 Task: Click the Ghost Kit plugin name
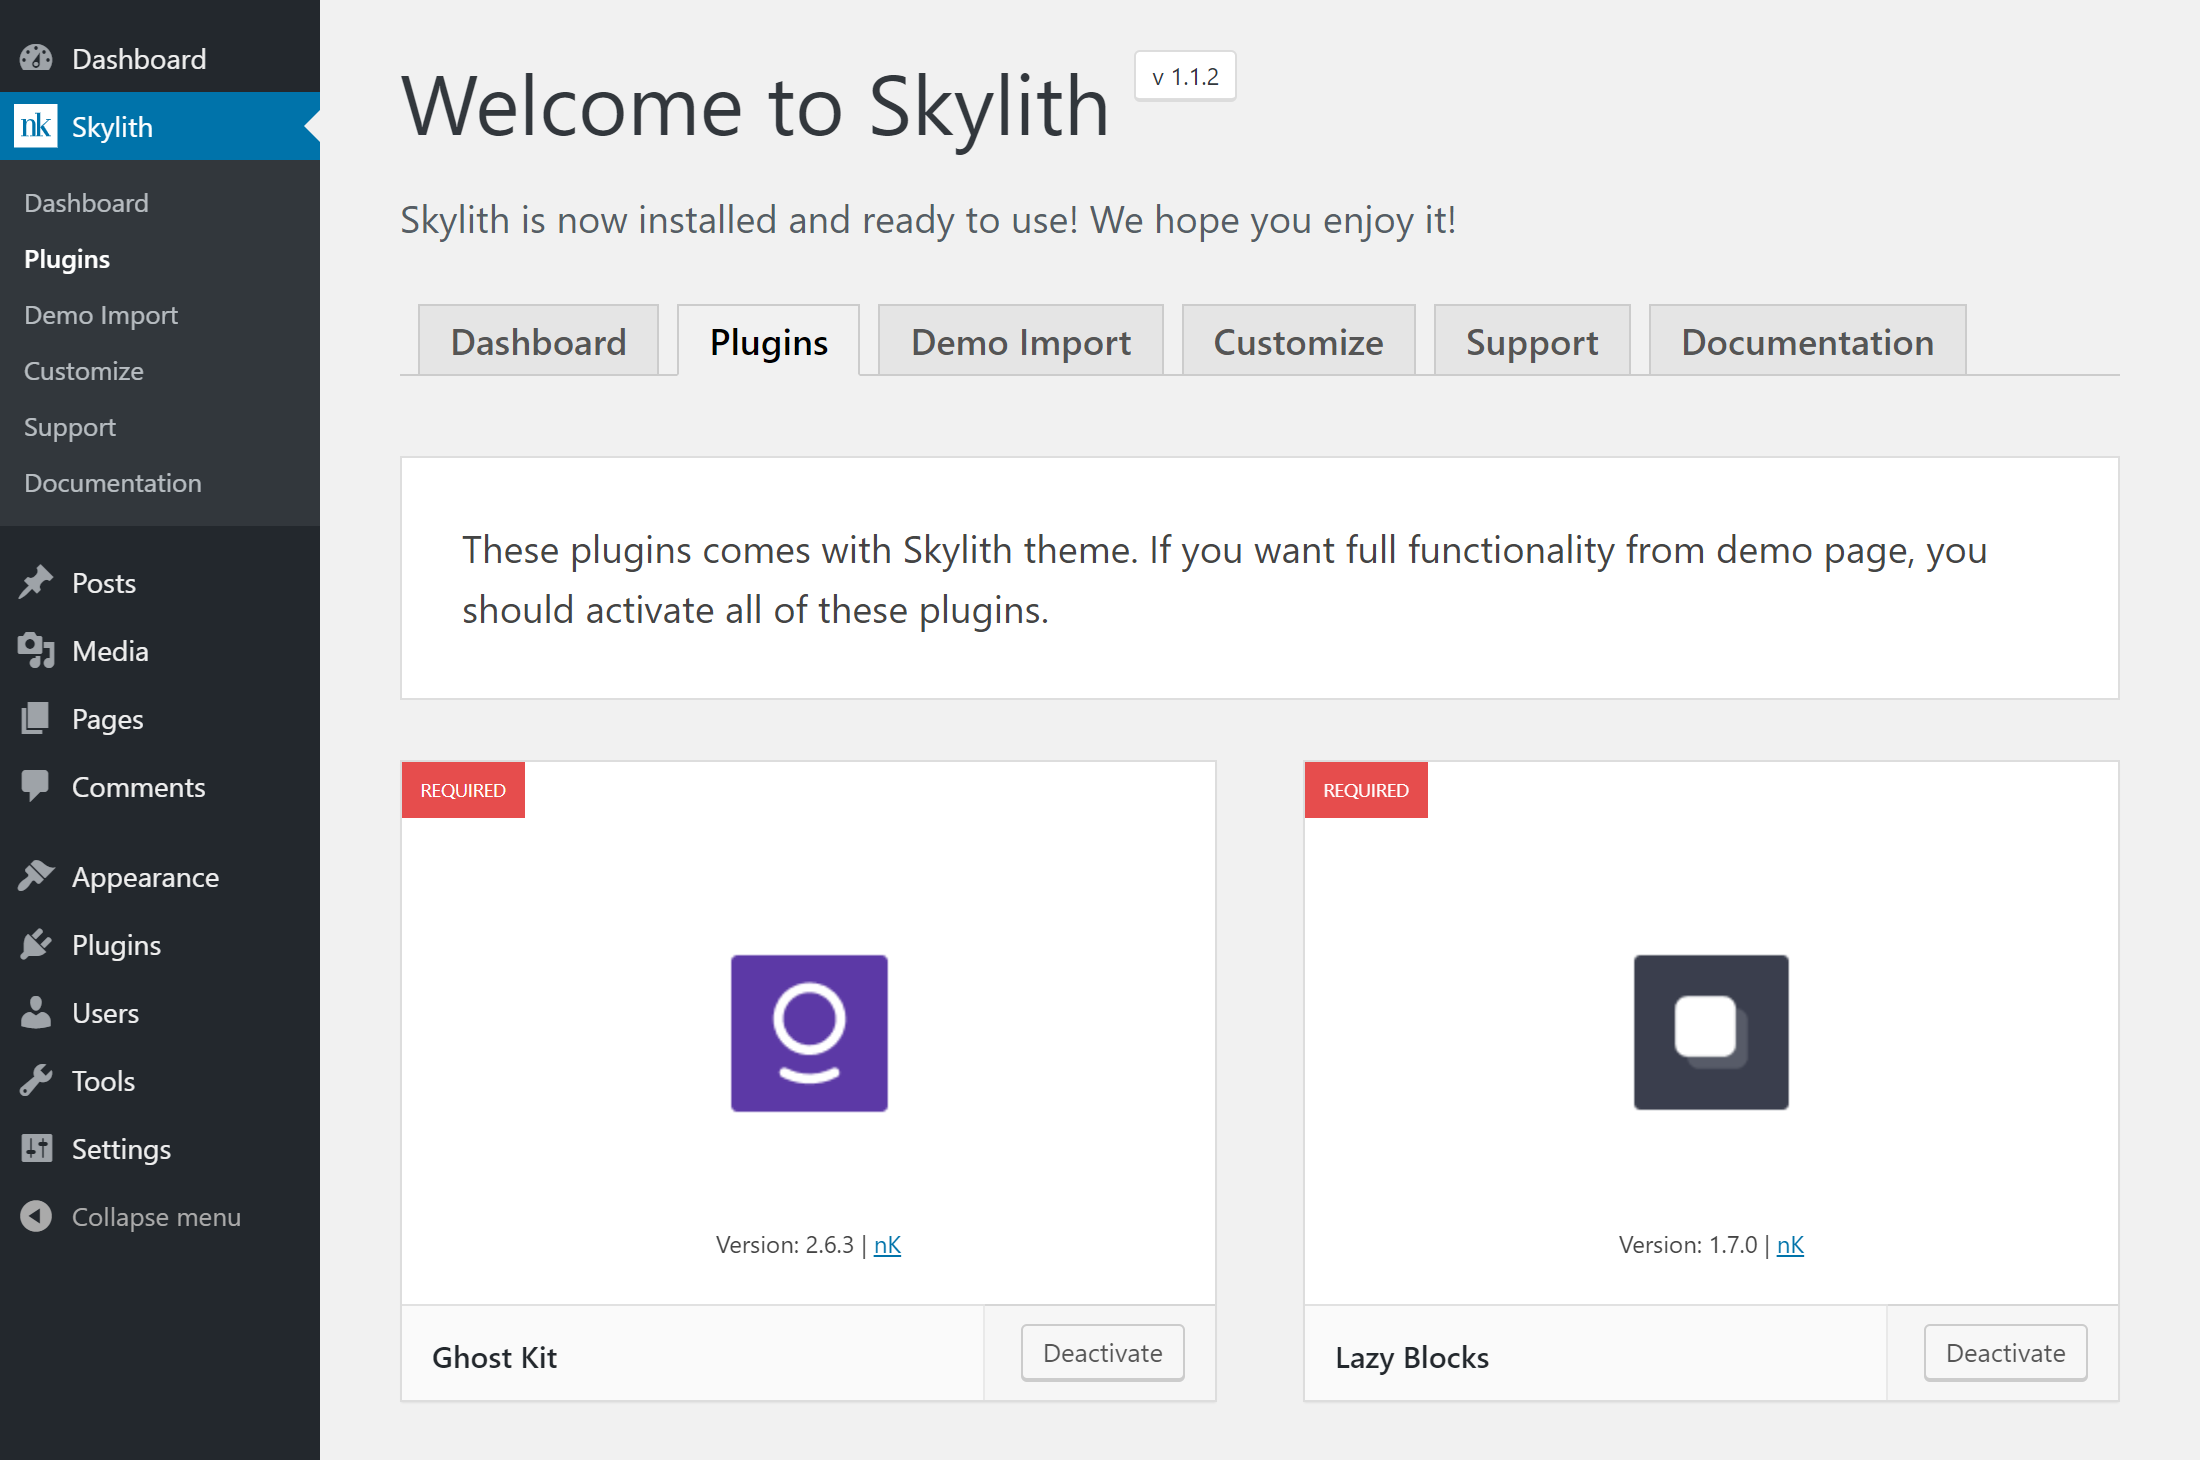(494, 1357)
